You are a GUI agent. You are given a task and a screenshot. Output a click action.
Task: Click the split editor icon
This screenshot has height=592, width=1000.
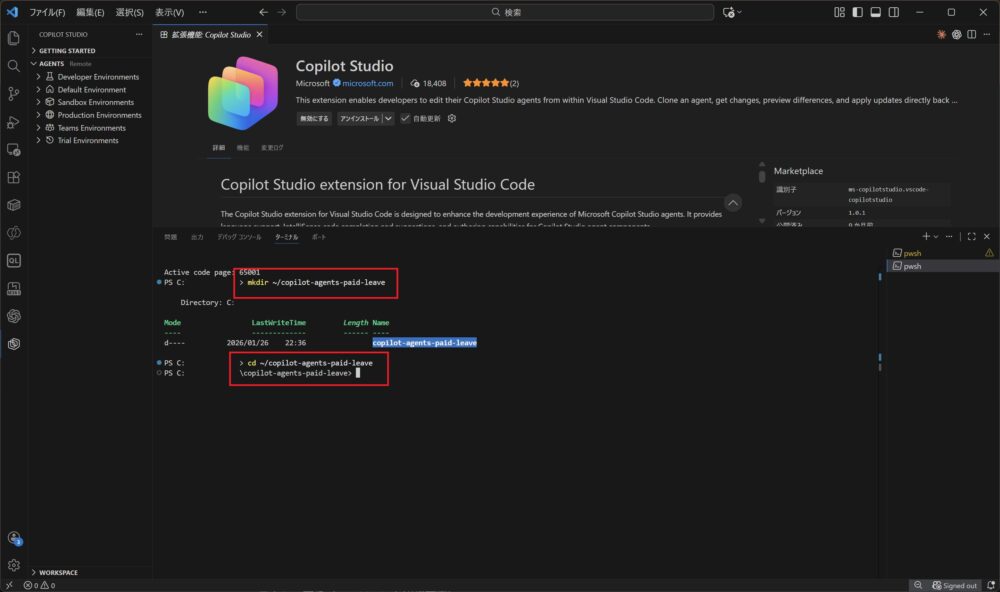pos(972,34)
